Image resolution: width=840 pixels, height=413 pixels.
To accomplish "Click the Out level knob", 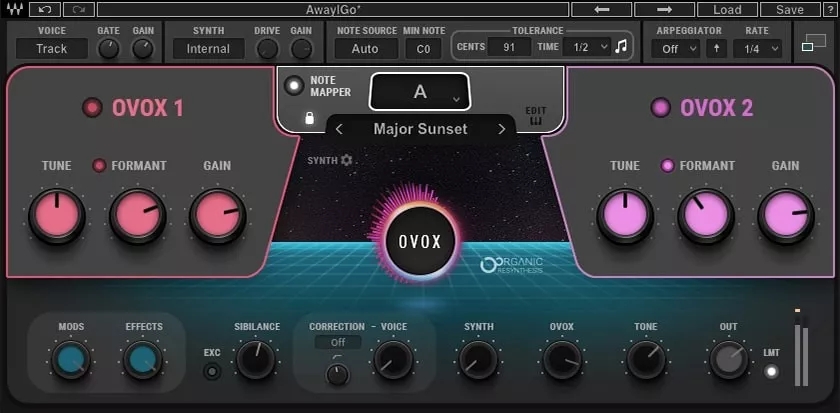I will tap(729, 360).
